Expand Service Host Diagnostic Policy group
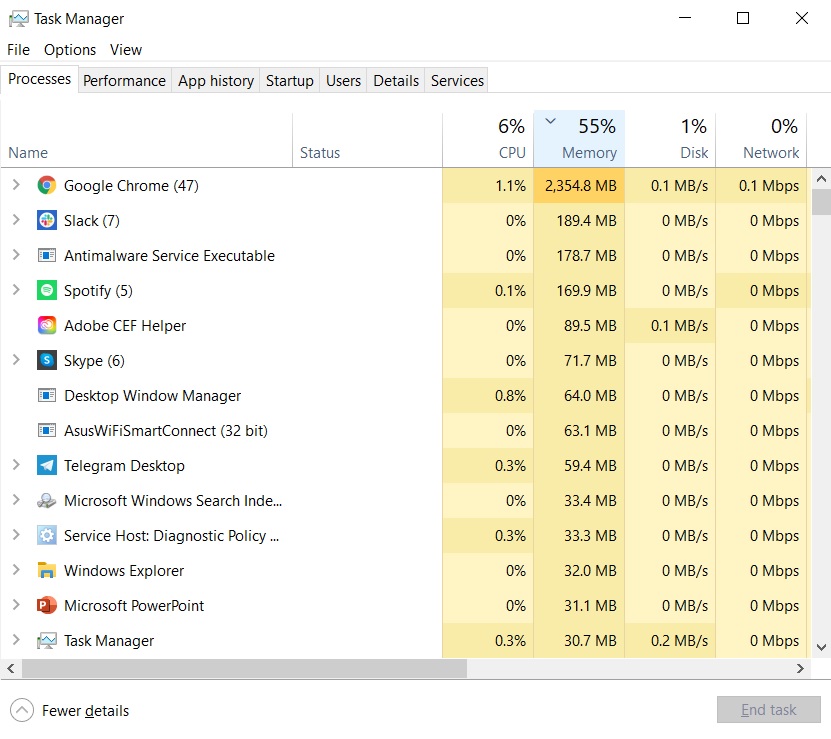Image resolution: width=831 pixels, height=739 pixels. pos(16,535)
